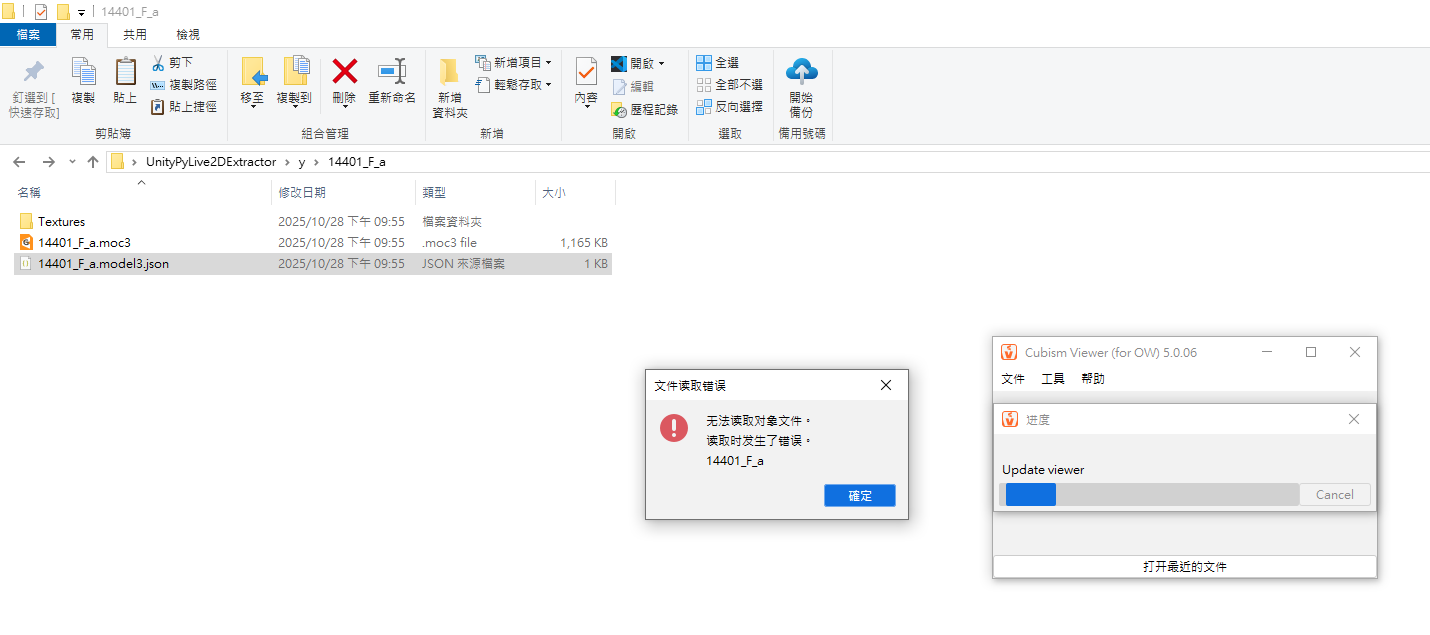Click the Start Backup cloud icon
The width and height of the screenshot is (1430, 635).
801,72
